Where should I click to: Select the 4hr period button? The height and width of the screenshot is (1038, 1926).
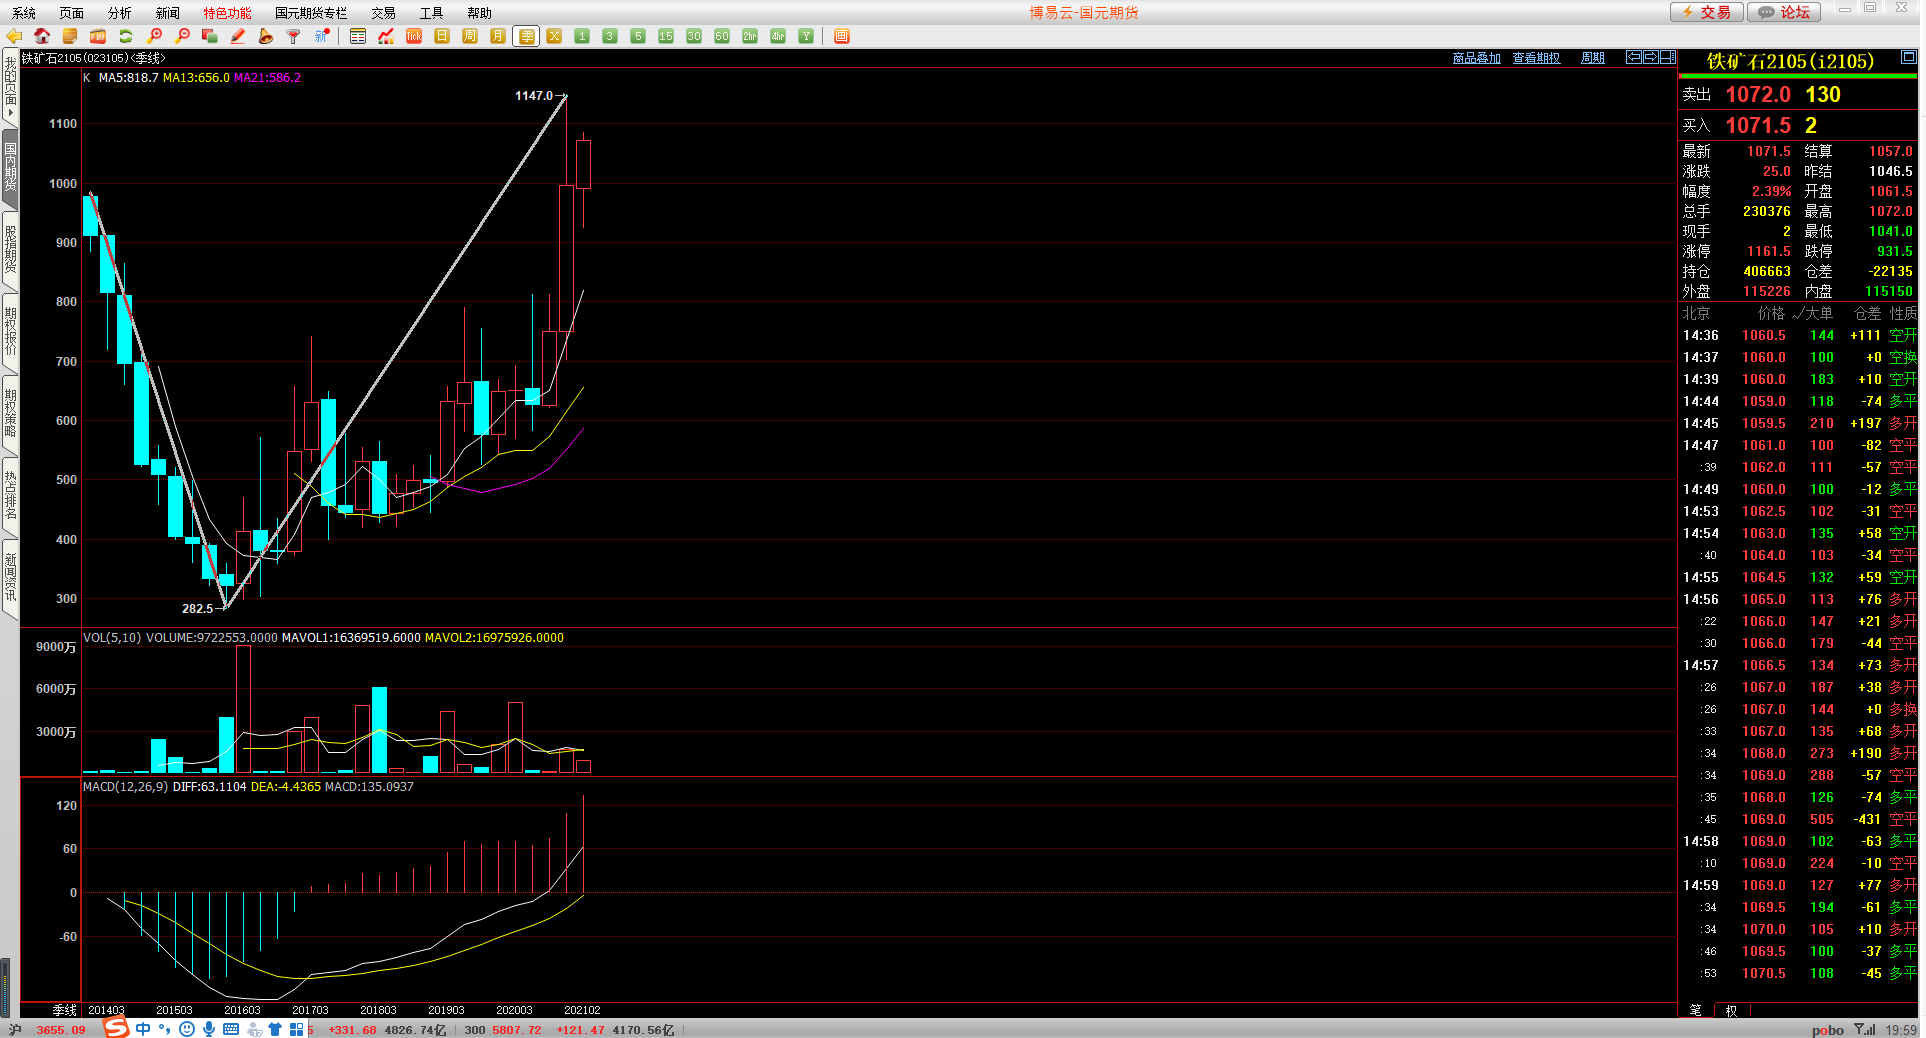(778, 36)
